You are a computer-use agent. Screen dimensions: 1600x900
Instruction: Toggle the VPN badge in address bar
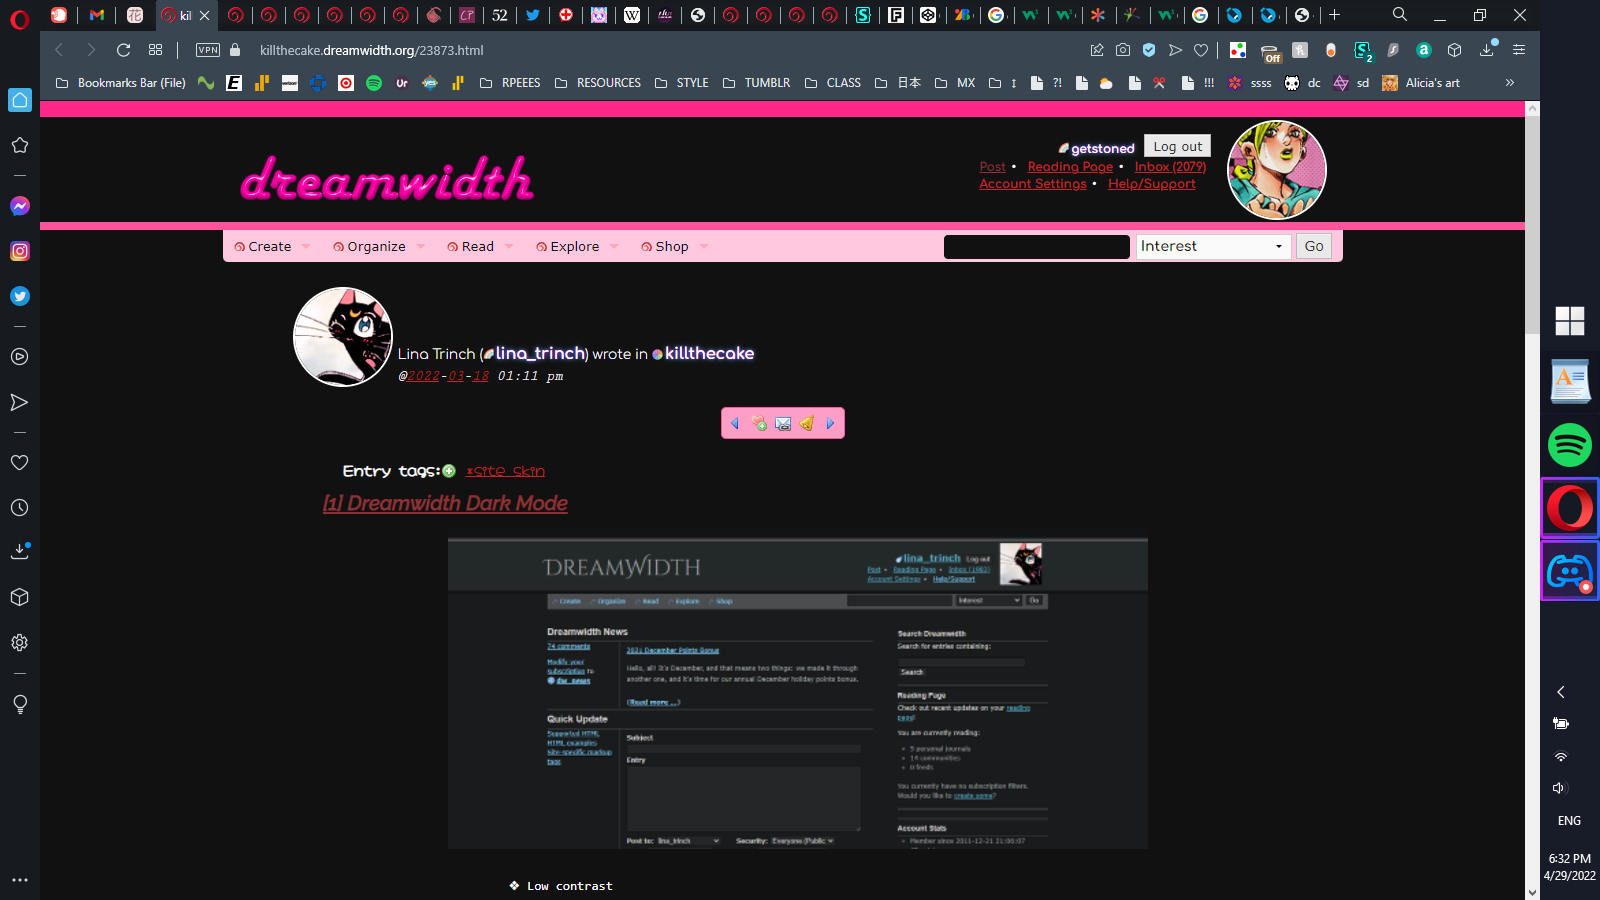208,50
